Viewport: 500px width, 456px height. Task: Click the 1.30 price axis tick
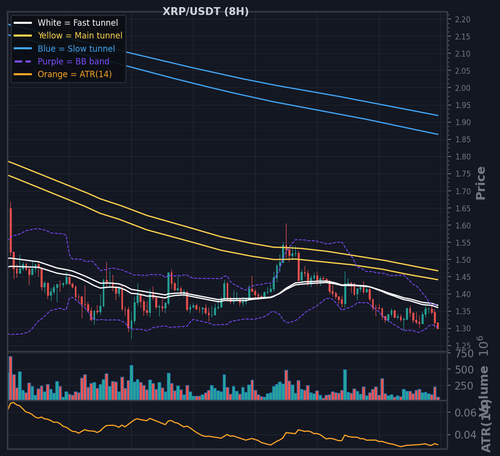click(463, 328)
